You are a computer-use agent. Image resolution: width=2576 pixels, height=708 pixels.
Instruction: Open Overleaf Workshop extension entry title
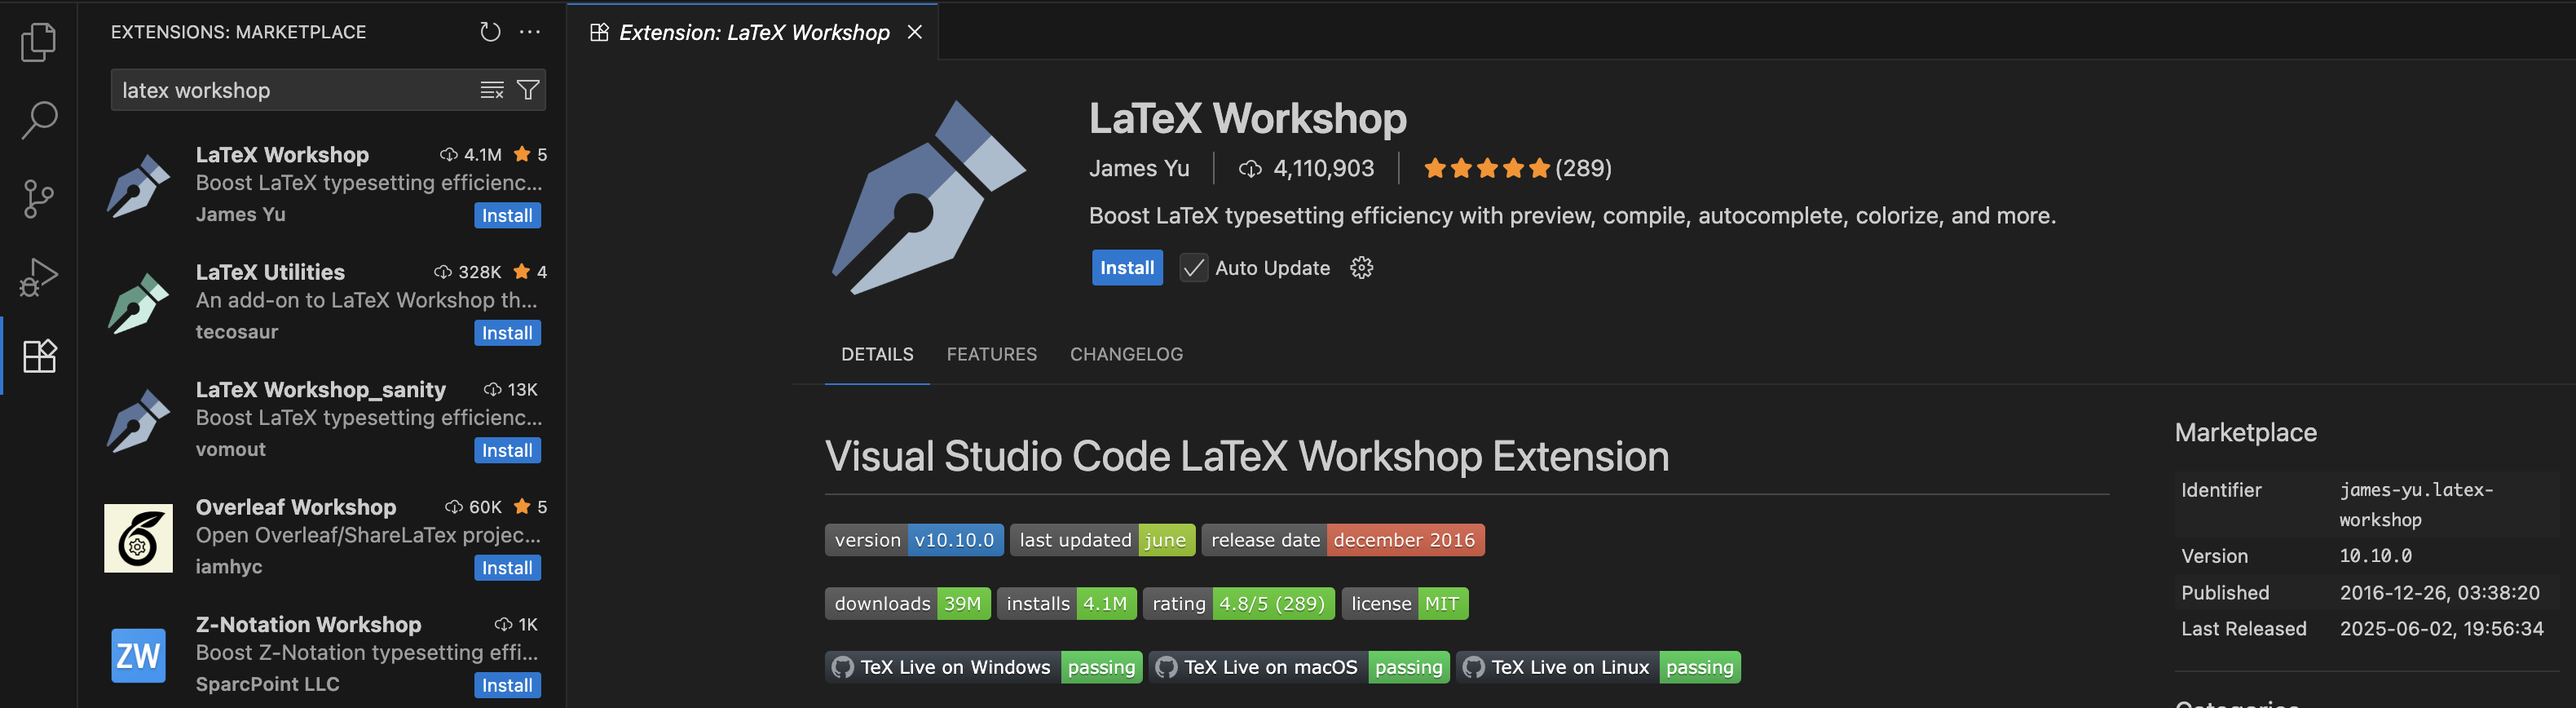296,507
